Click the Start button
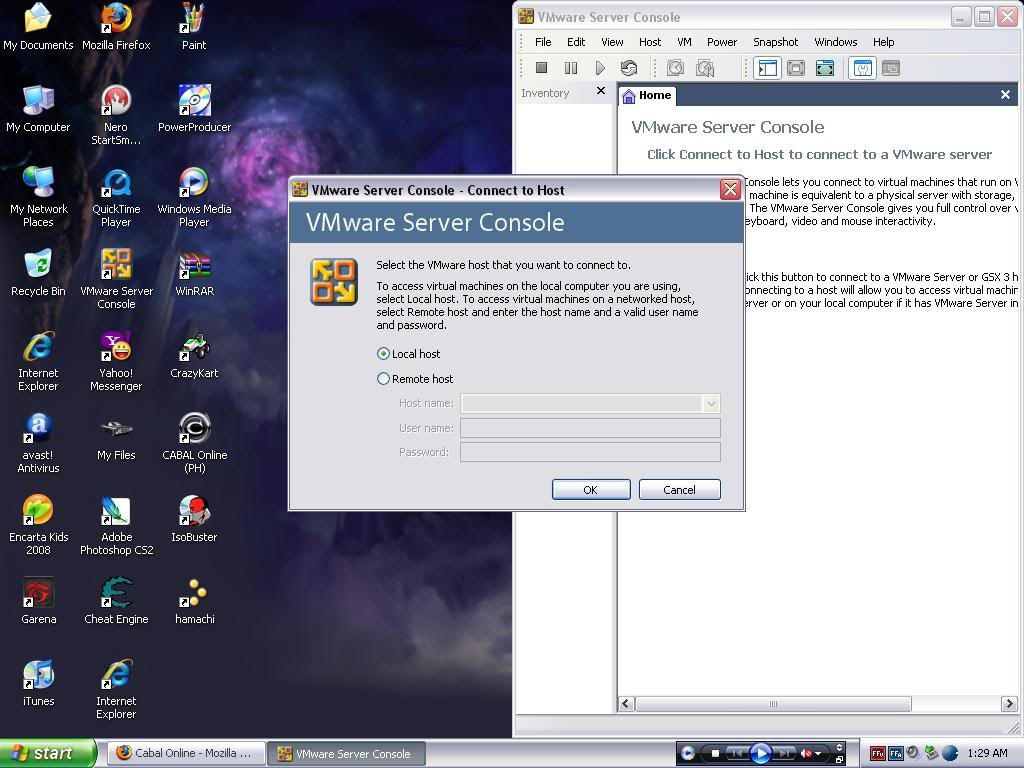 pos(47,753)
